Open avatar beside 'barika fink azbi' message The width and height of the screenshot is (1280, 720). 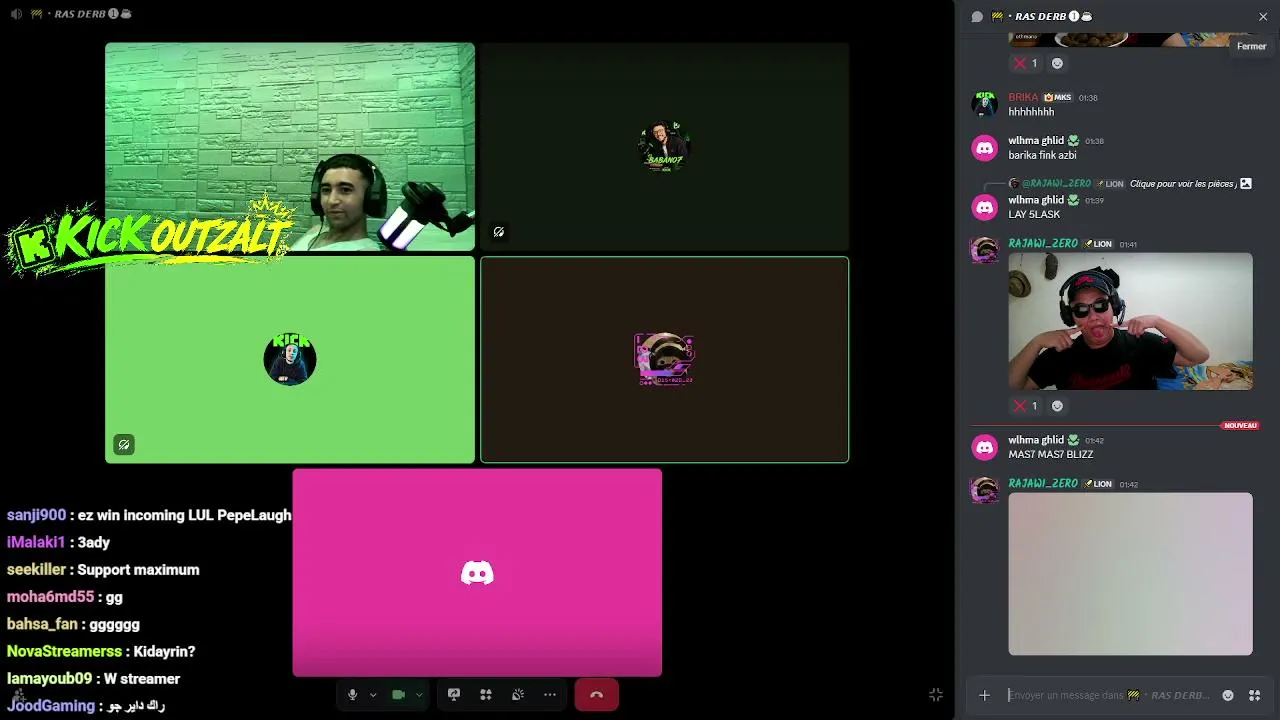(985, 148)
